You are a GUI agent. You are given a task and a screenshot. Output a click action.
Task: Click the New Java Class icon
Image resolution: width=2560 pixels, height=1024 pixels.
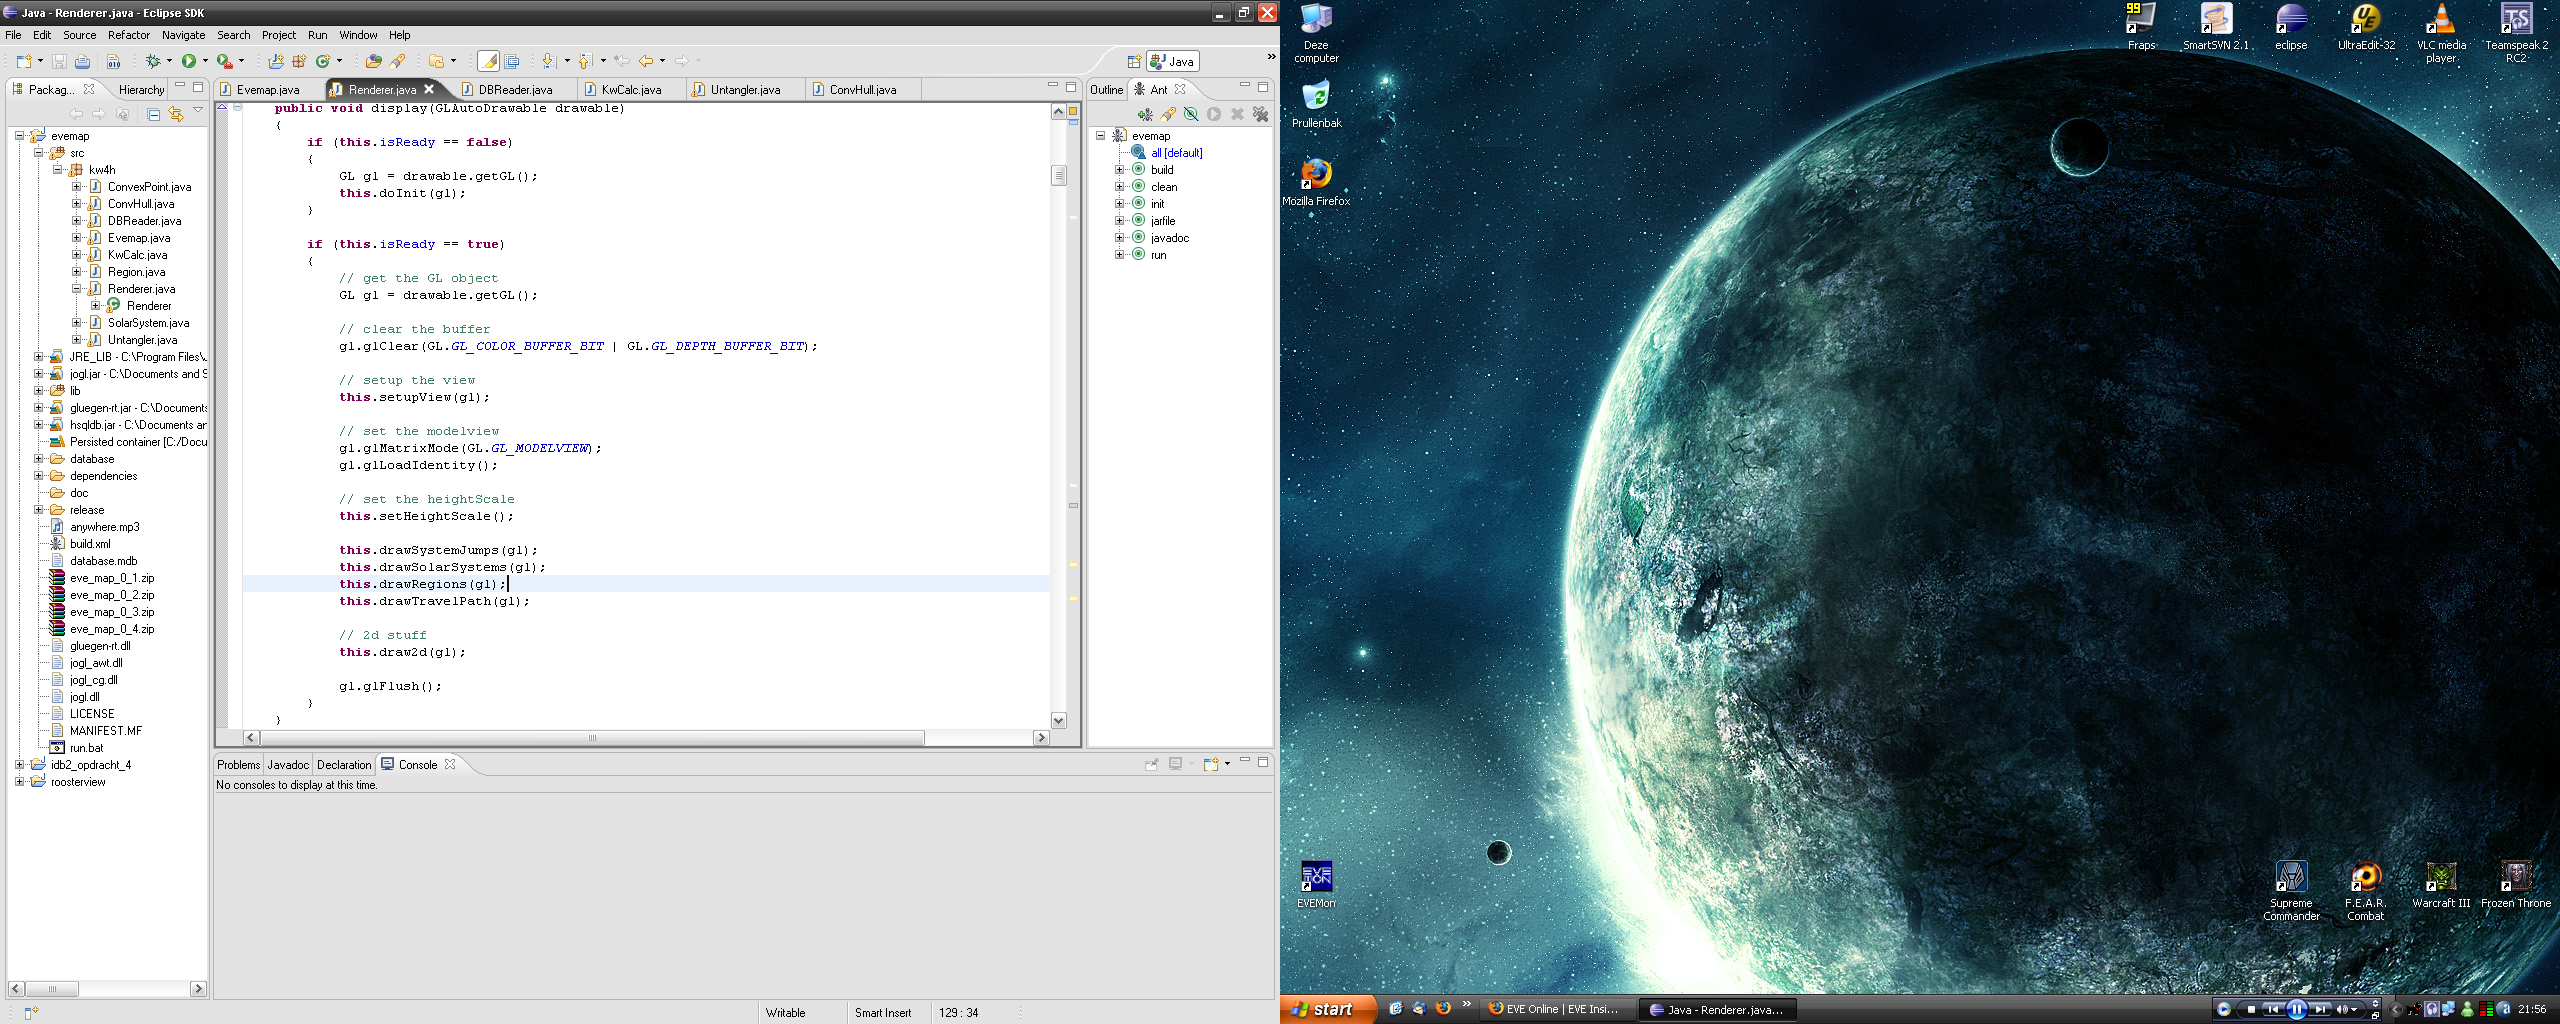coord(323,61)
